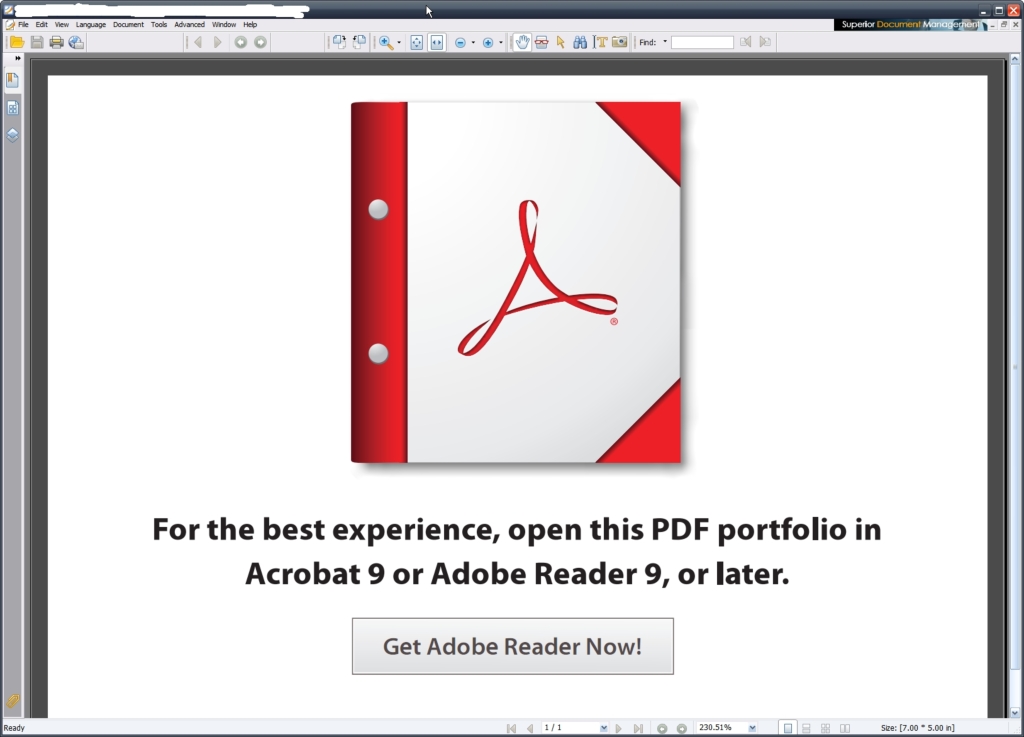Click Find Previous button
Screen dimensions: 1024x737
(746, 42)
